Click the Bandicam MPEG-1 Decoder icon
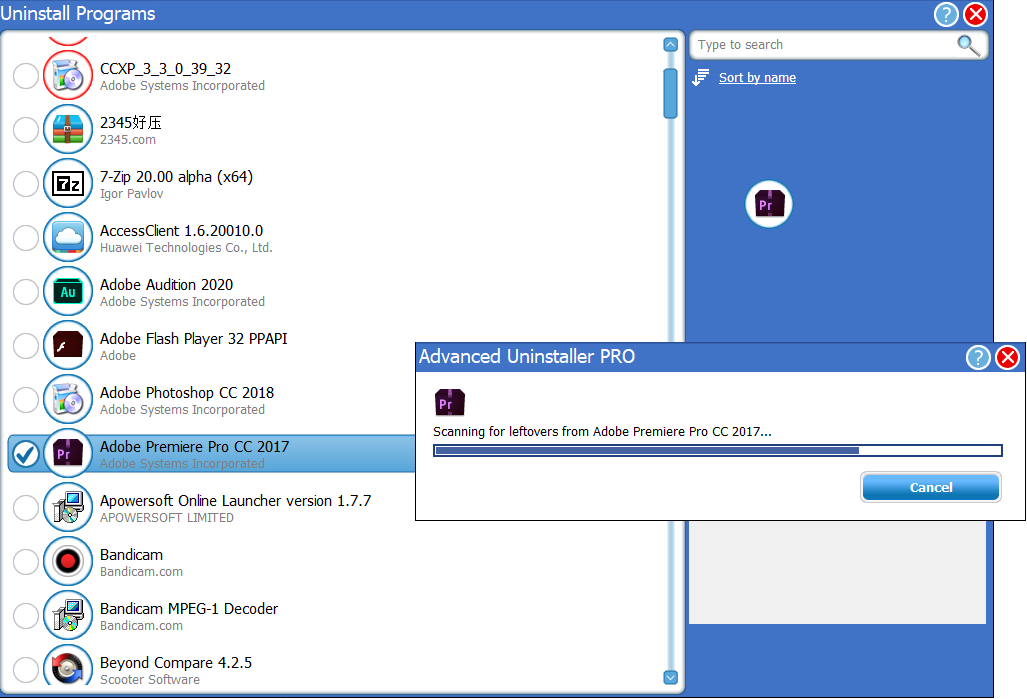Image resolution: width=1027 pixels, height=699 pixels. coord(67,616)
